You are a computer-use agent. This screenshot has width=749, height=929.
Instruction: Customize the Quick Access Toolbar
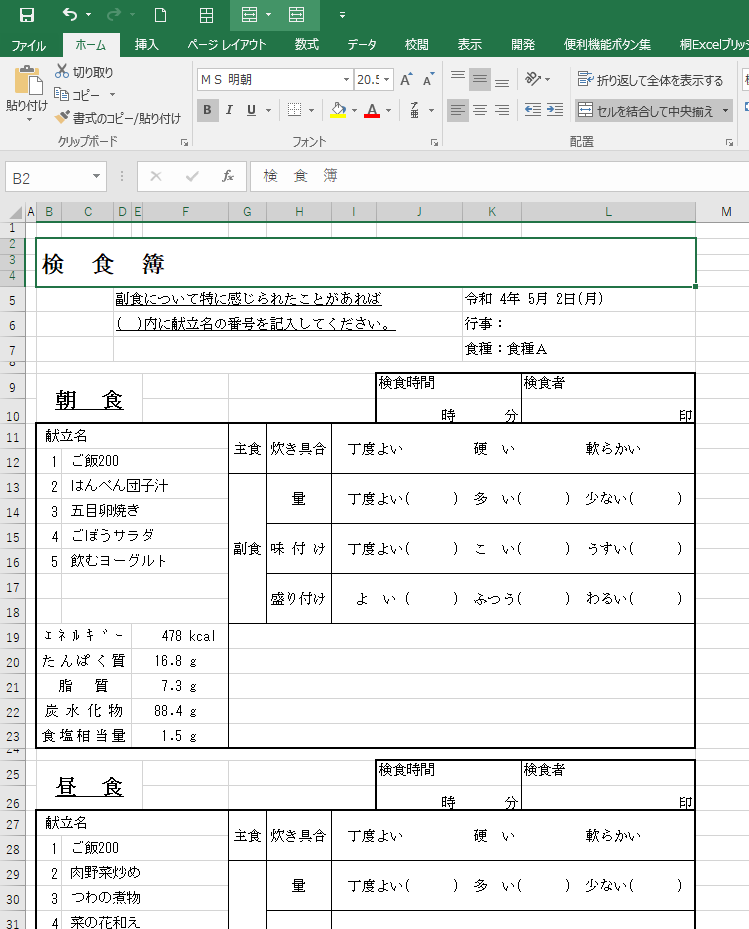[342, 15]
